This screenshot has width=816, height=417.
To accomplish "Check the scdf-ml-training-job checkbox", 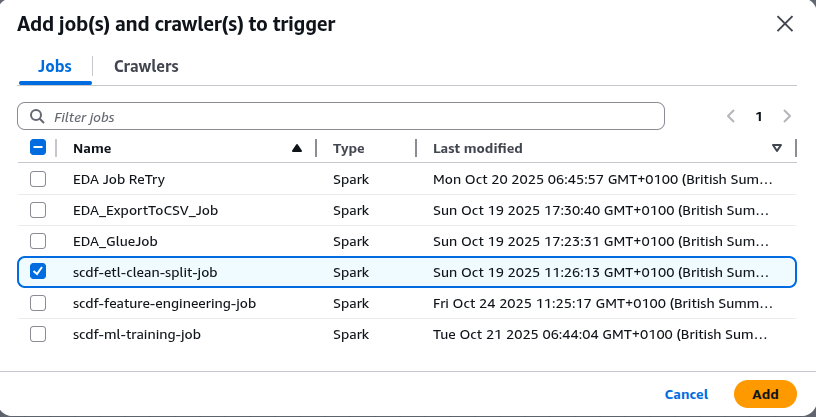I will click(38, 334).
